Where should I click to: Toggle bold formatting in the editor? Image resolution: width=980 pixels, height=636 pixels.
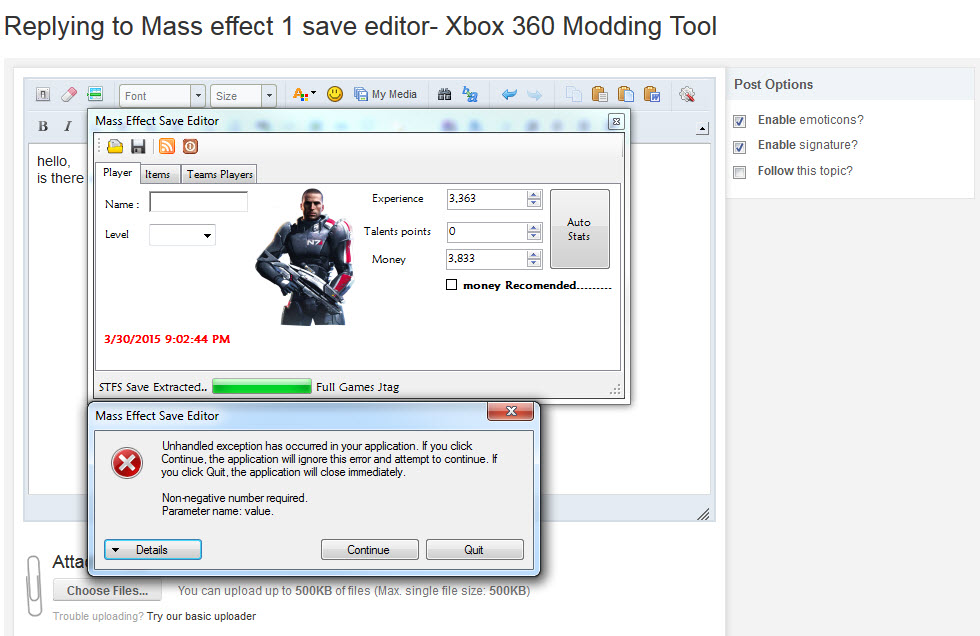coord(43,126)
